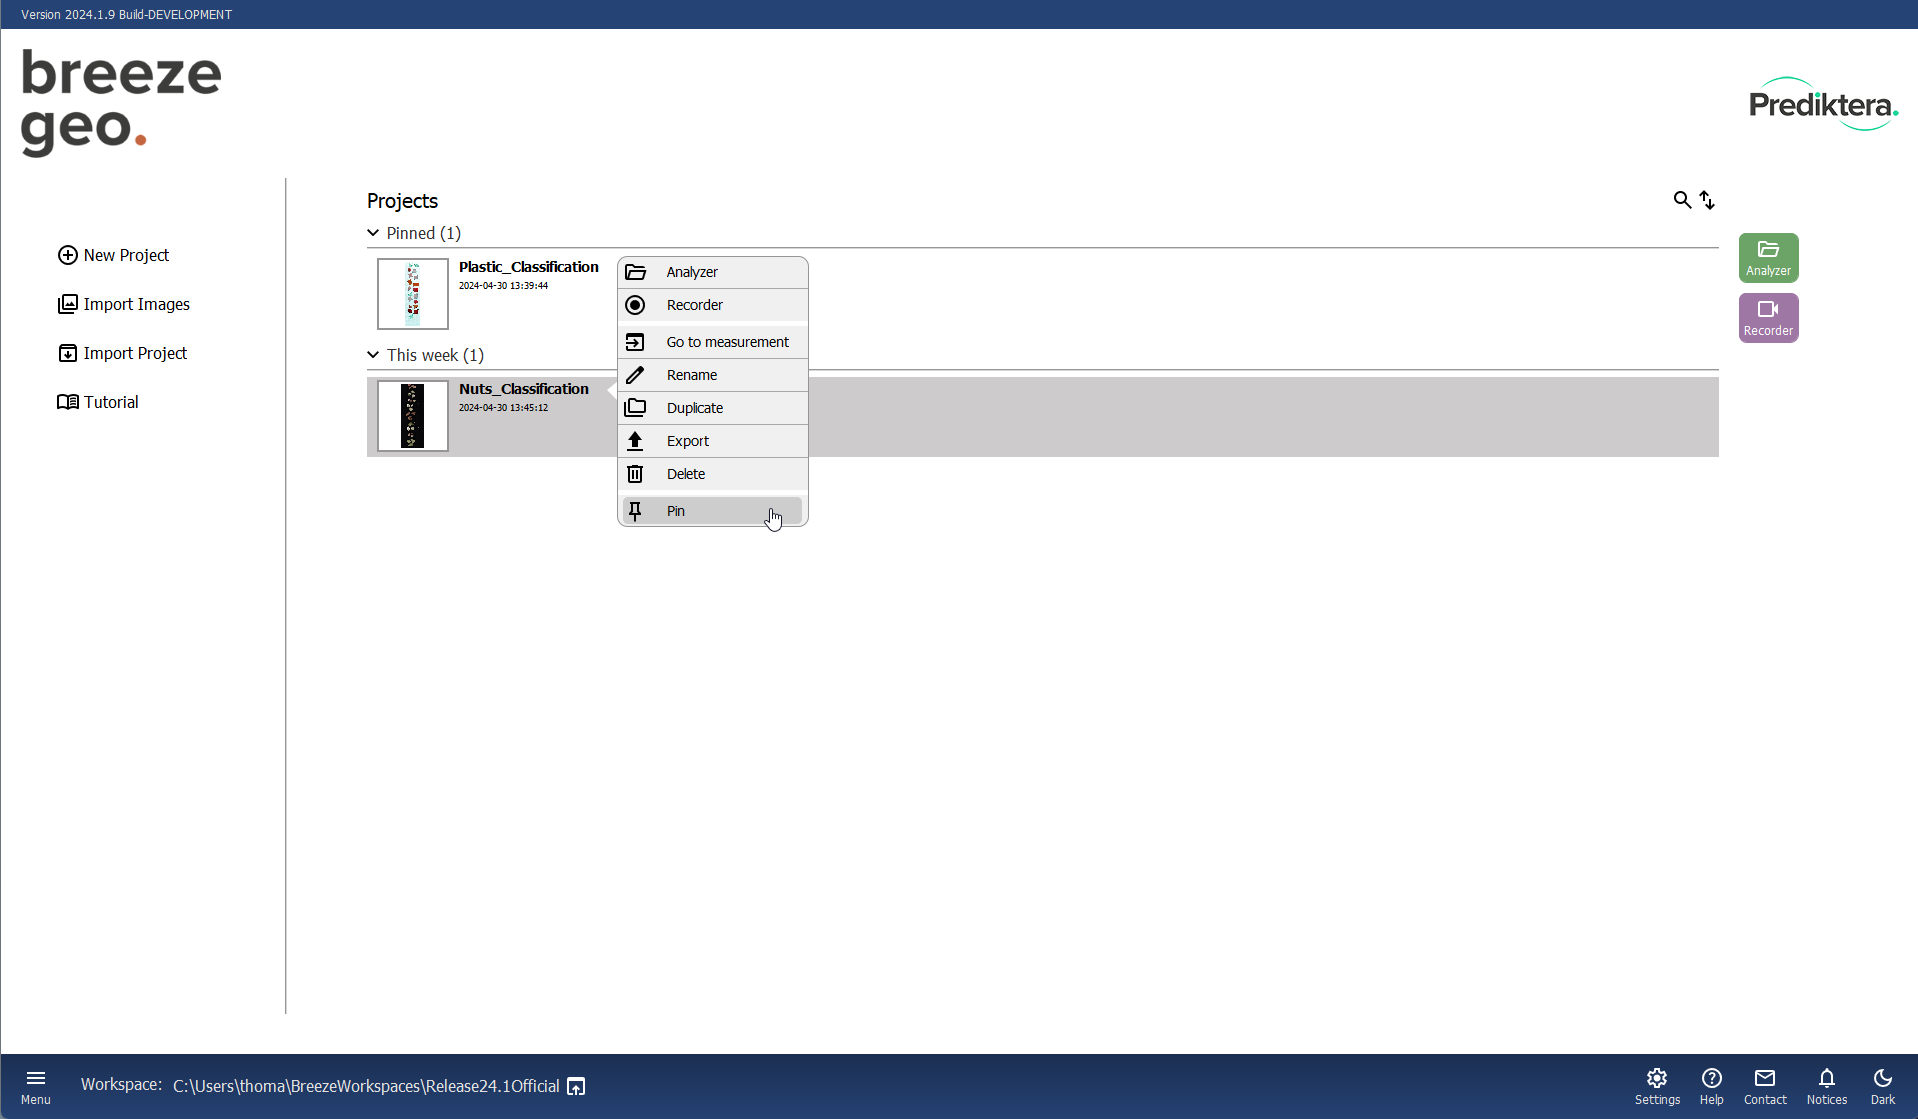Viewport: 1918px width, 1119px height.
Task: Open the green Analyzer button
Action: pos(1767,258)
